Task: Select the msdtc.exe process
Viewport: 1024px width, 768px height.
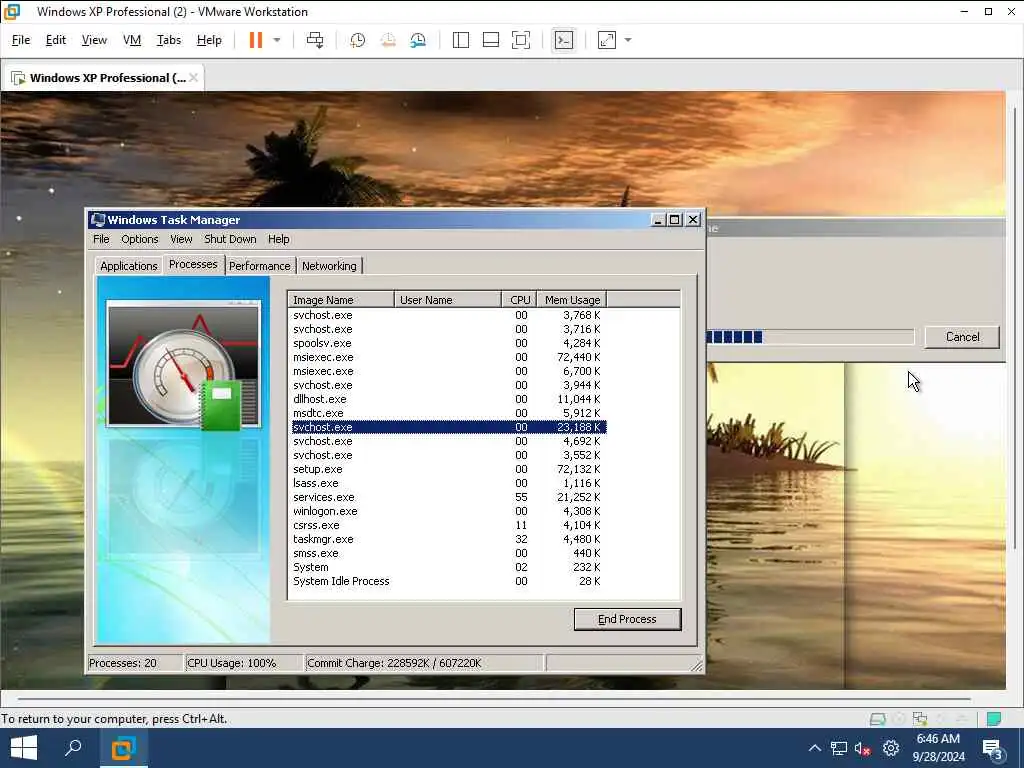Action: 449,413
